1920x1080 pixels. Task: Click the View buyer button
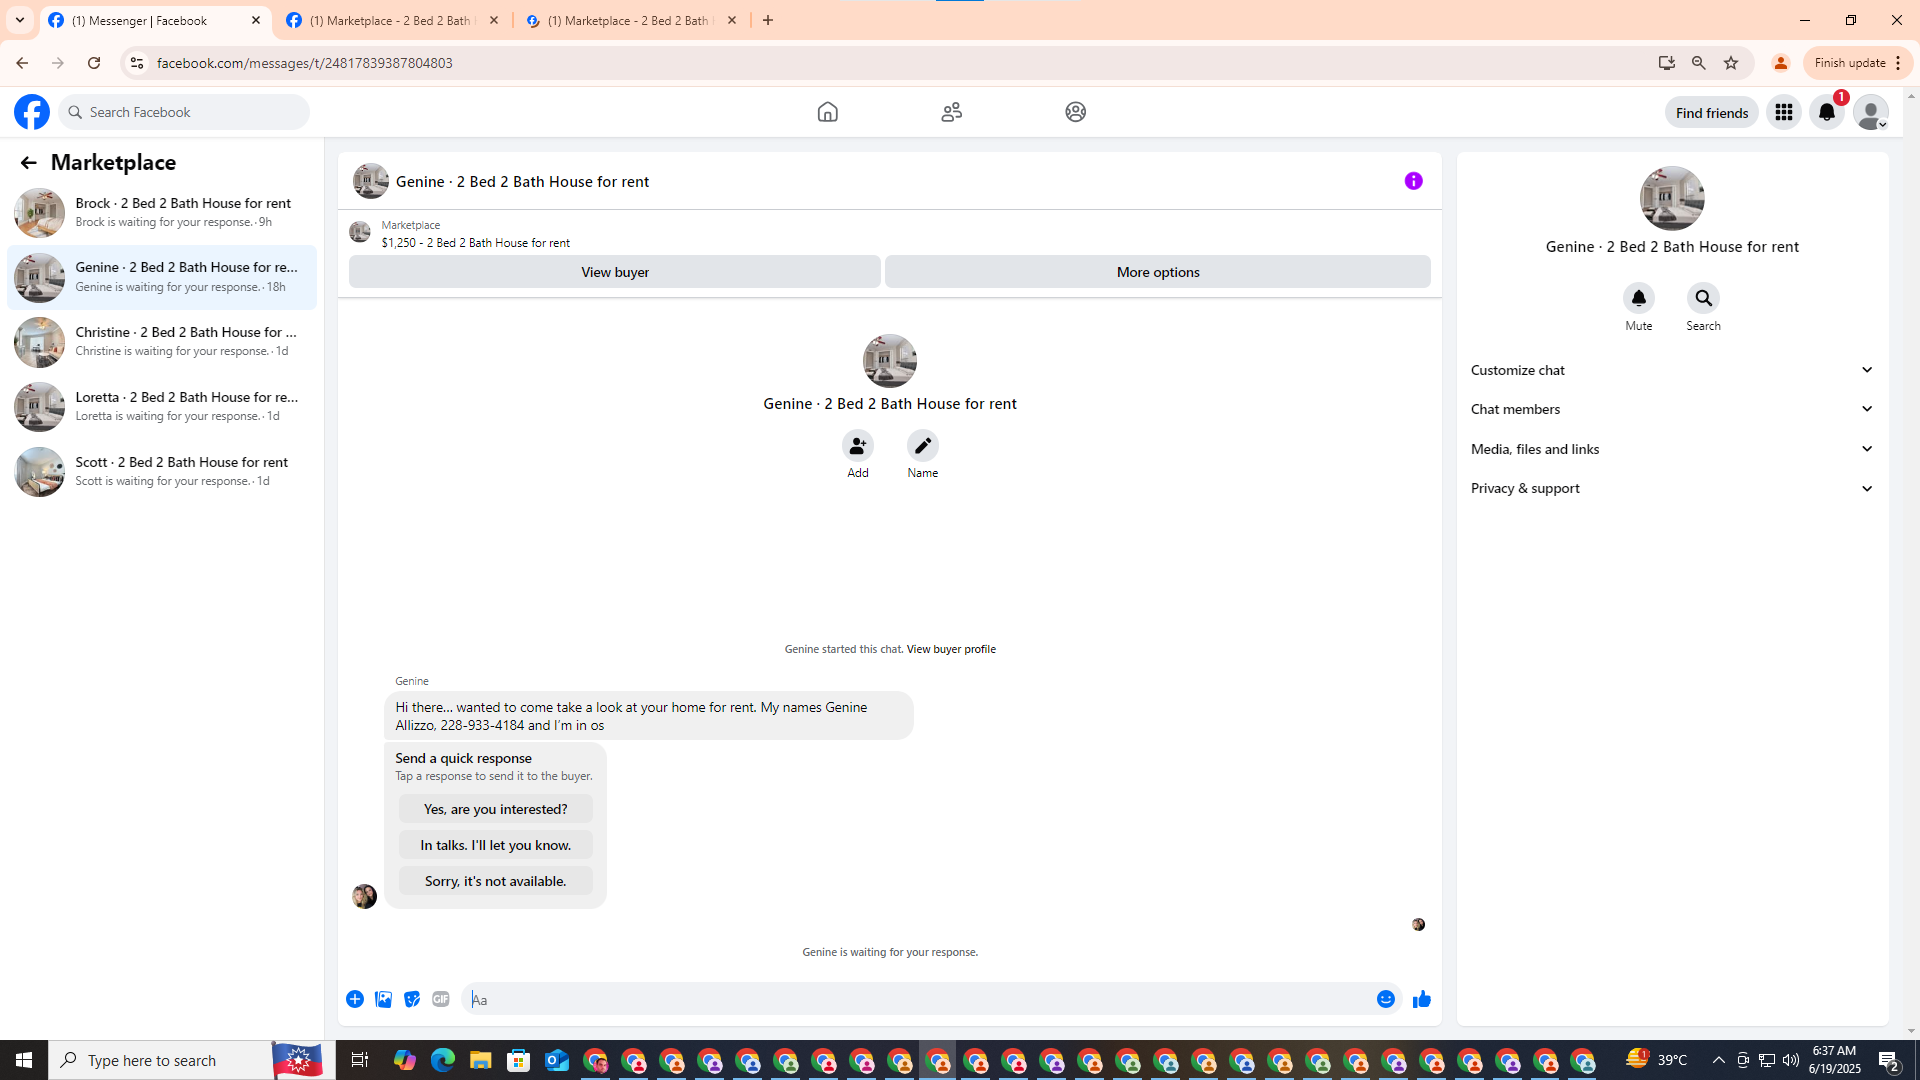(x=615, y=272)
